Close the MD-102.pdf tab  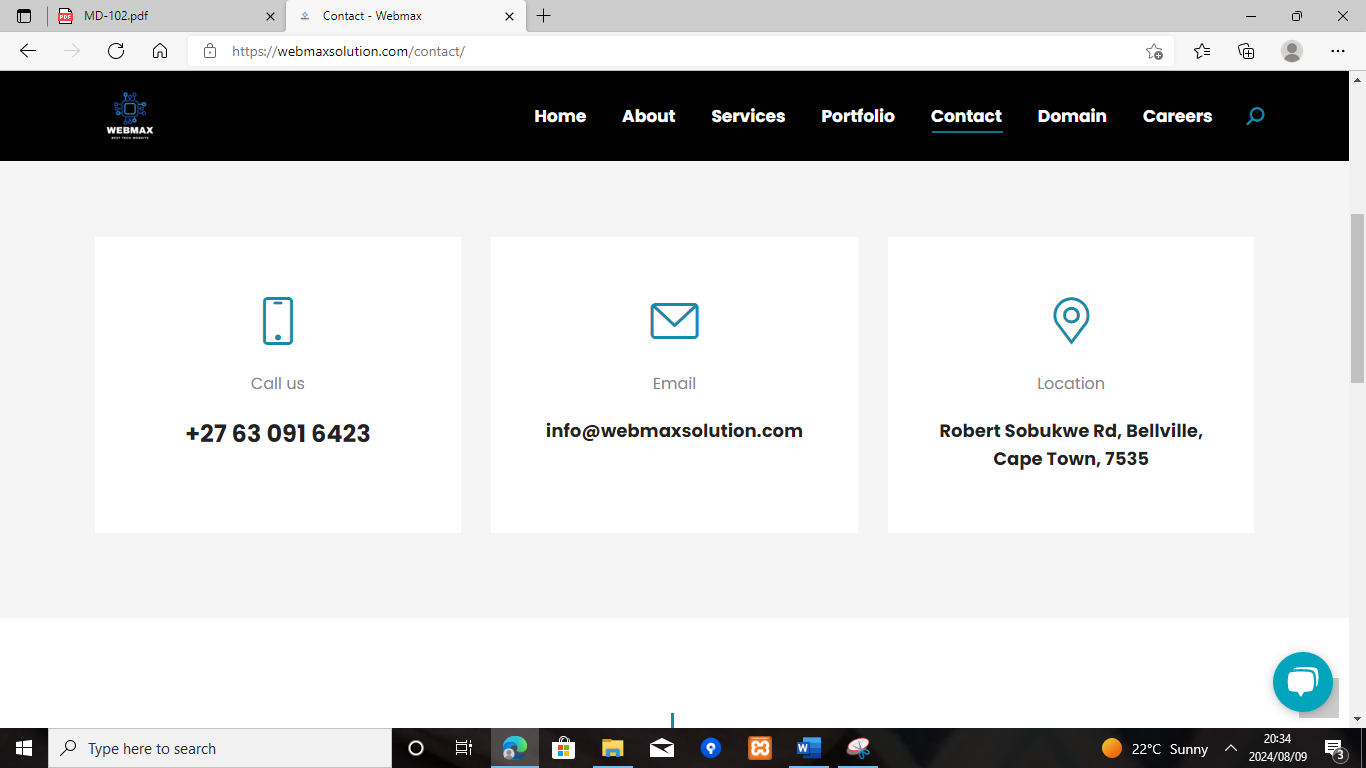270,16
